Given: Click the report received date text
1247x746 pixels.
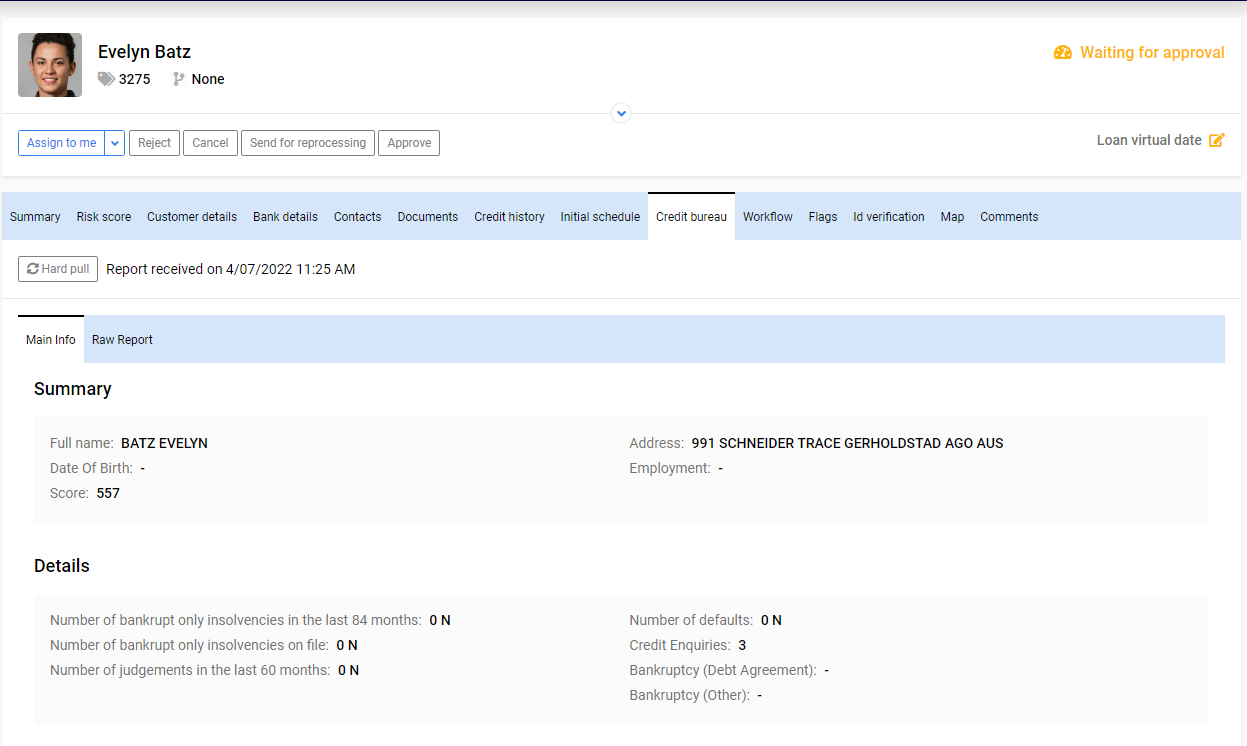Looking at the screenshot, I should pos(231,269).
